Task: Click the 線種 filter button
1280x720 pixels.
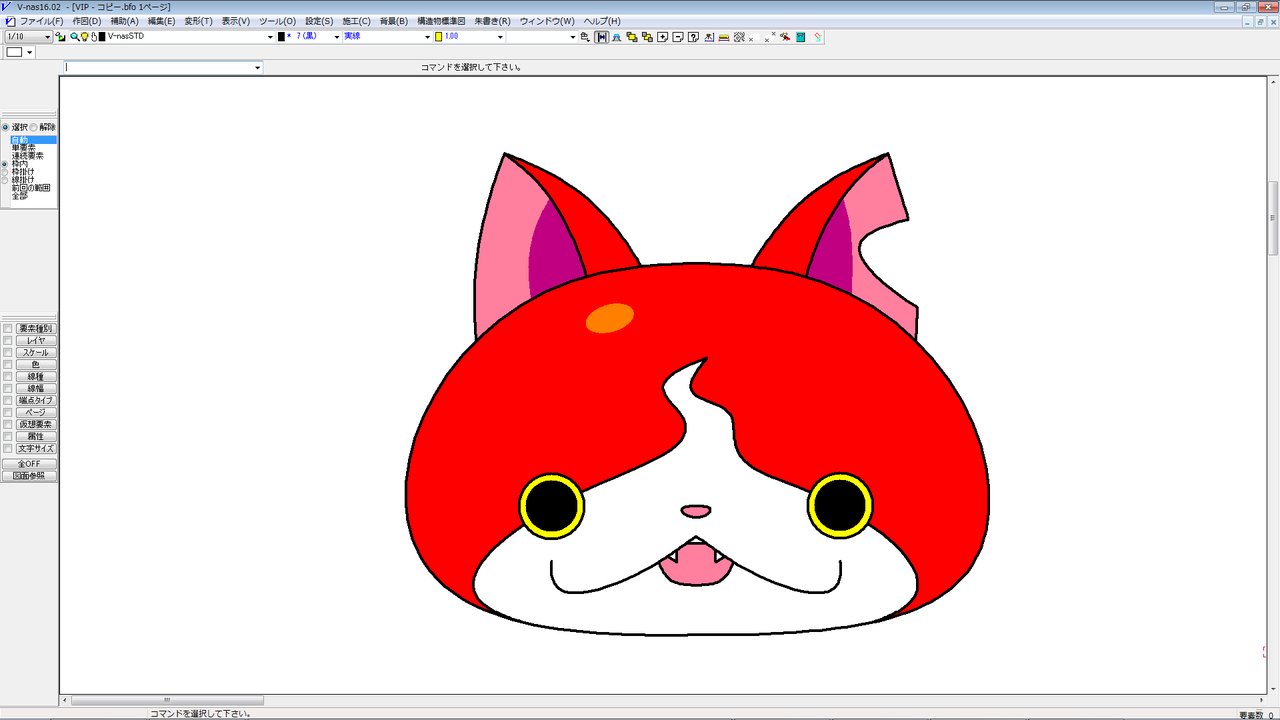Action: [x=36, y=376]
